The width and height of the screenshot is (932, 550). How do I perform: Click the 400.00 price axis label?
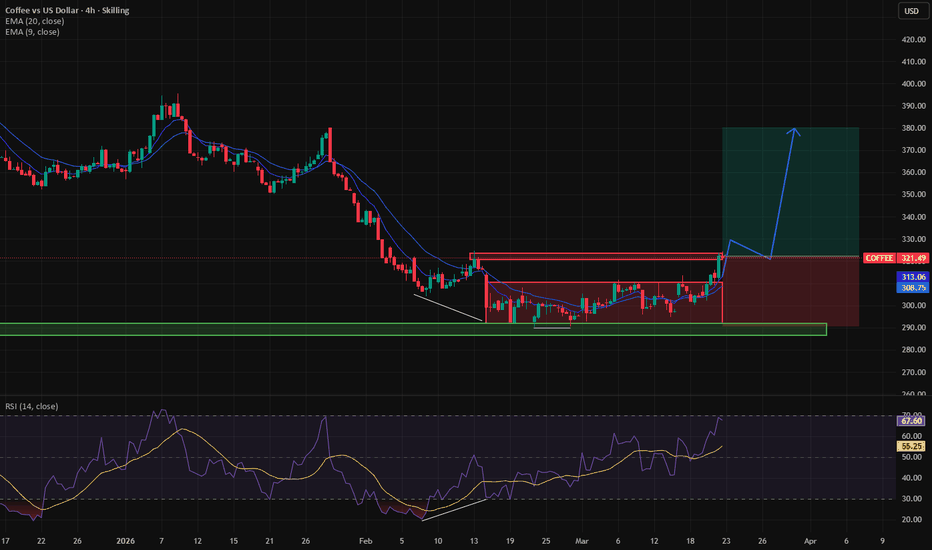tap(914, 84)
